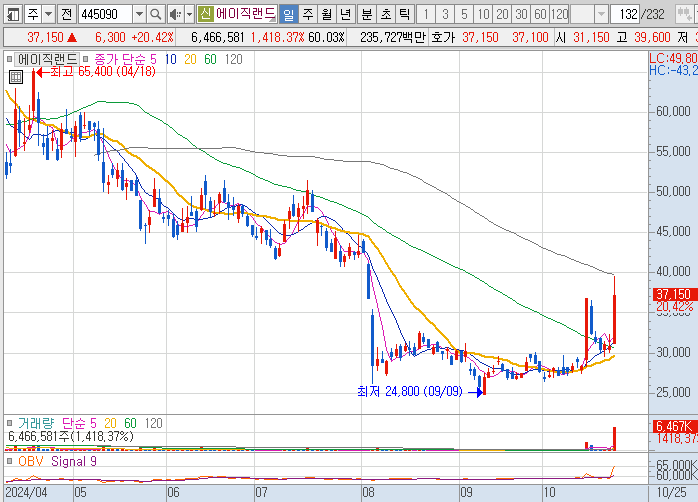Image resolution: width=698 pixels, height=502 pixels.
Task: Click the HC:-43,2 value at top right
Action: pyautogui.click(x=673, y=70)
